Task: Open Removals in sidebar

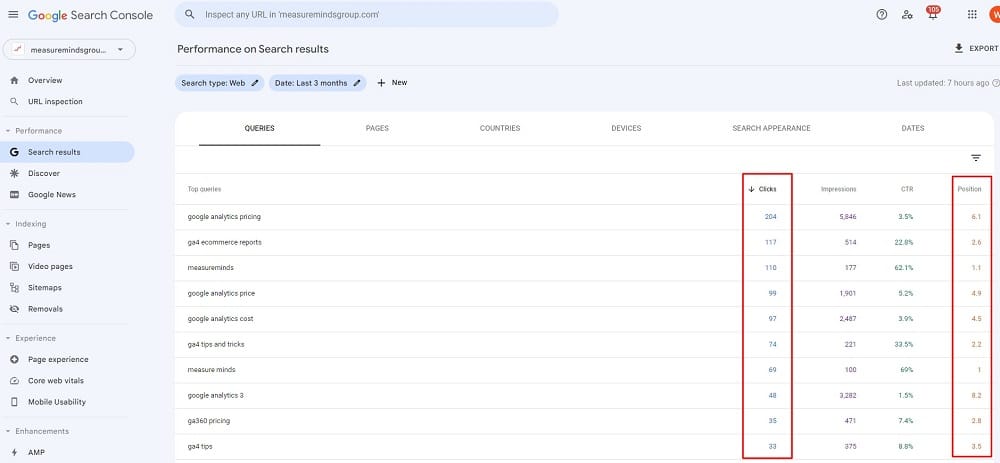Action: (x=45, y=309)
